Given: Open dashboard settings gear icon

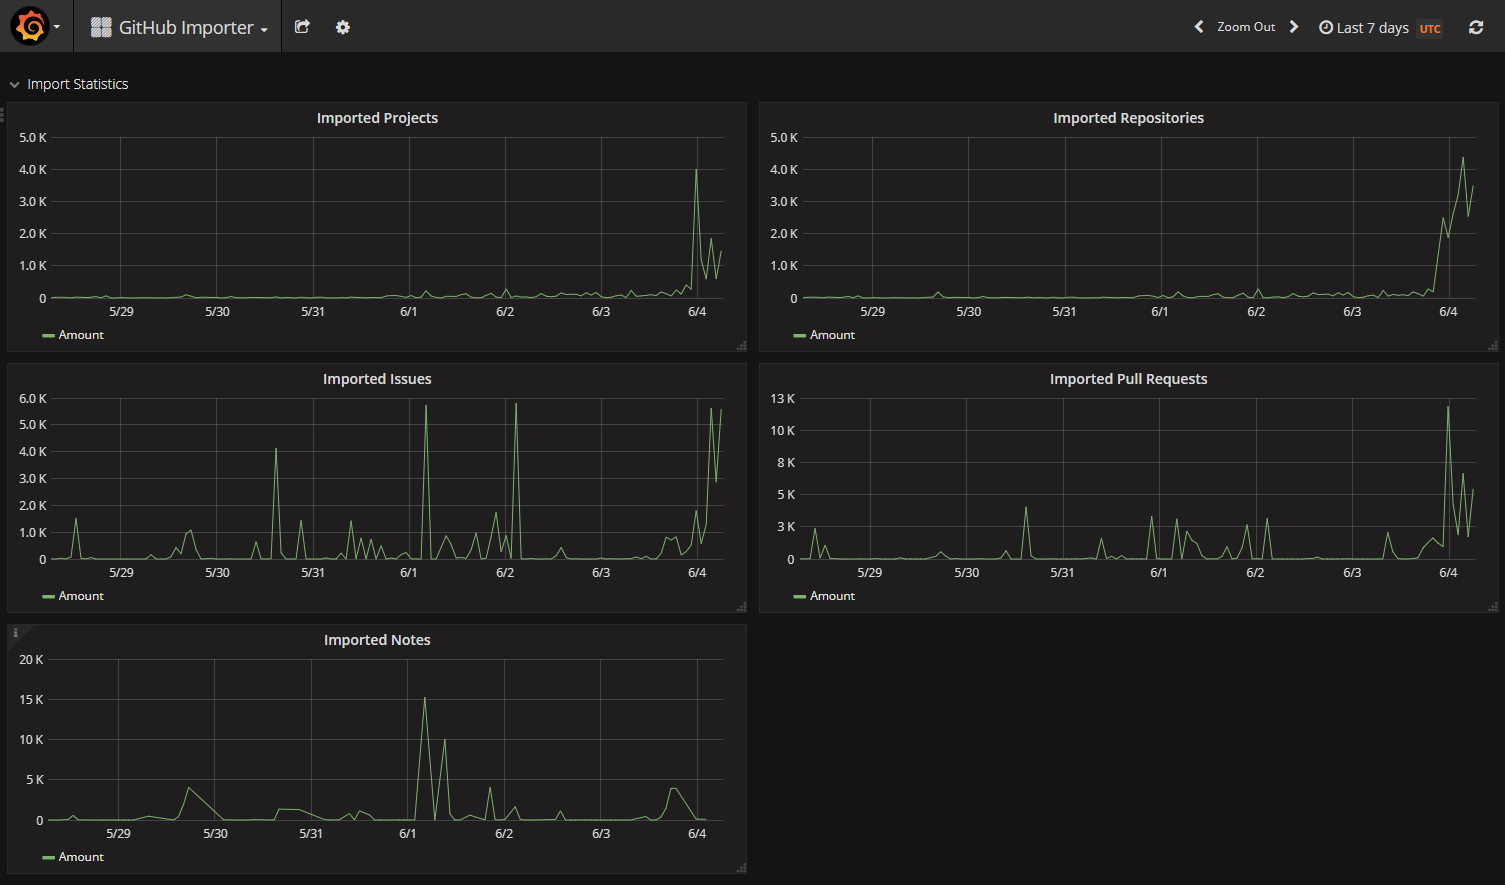Looking at the screenshot, I should [343, 27].
